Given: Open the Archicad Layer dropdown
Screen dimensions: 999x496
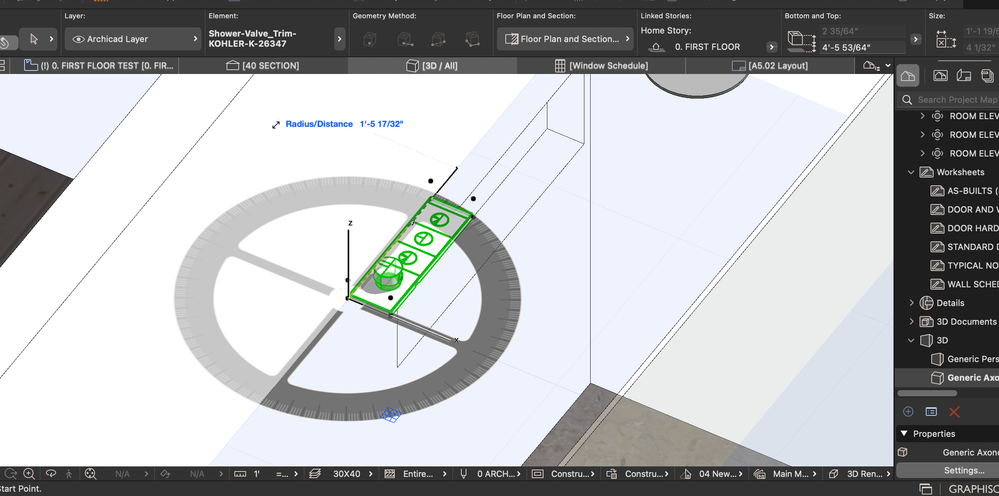Looking at the screenshot, I should click(x=133, y=39).
